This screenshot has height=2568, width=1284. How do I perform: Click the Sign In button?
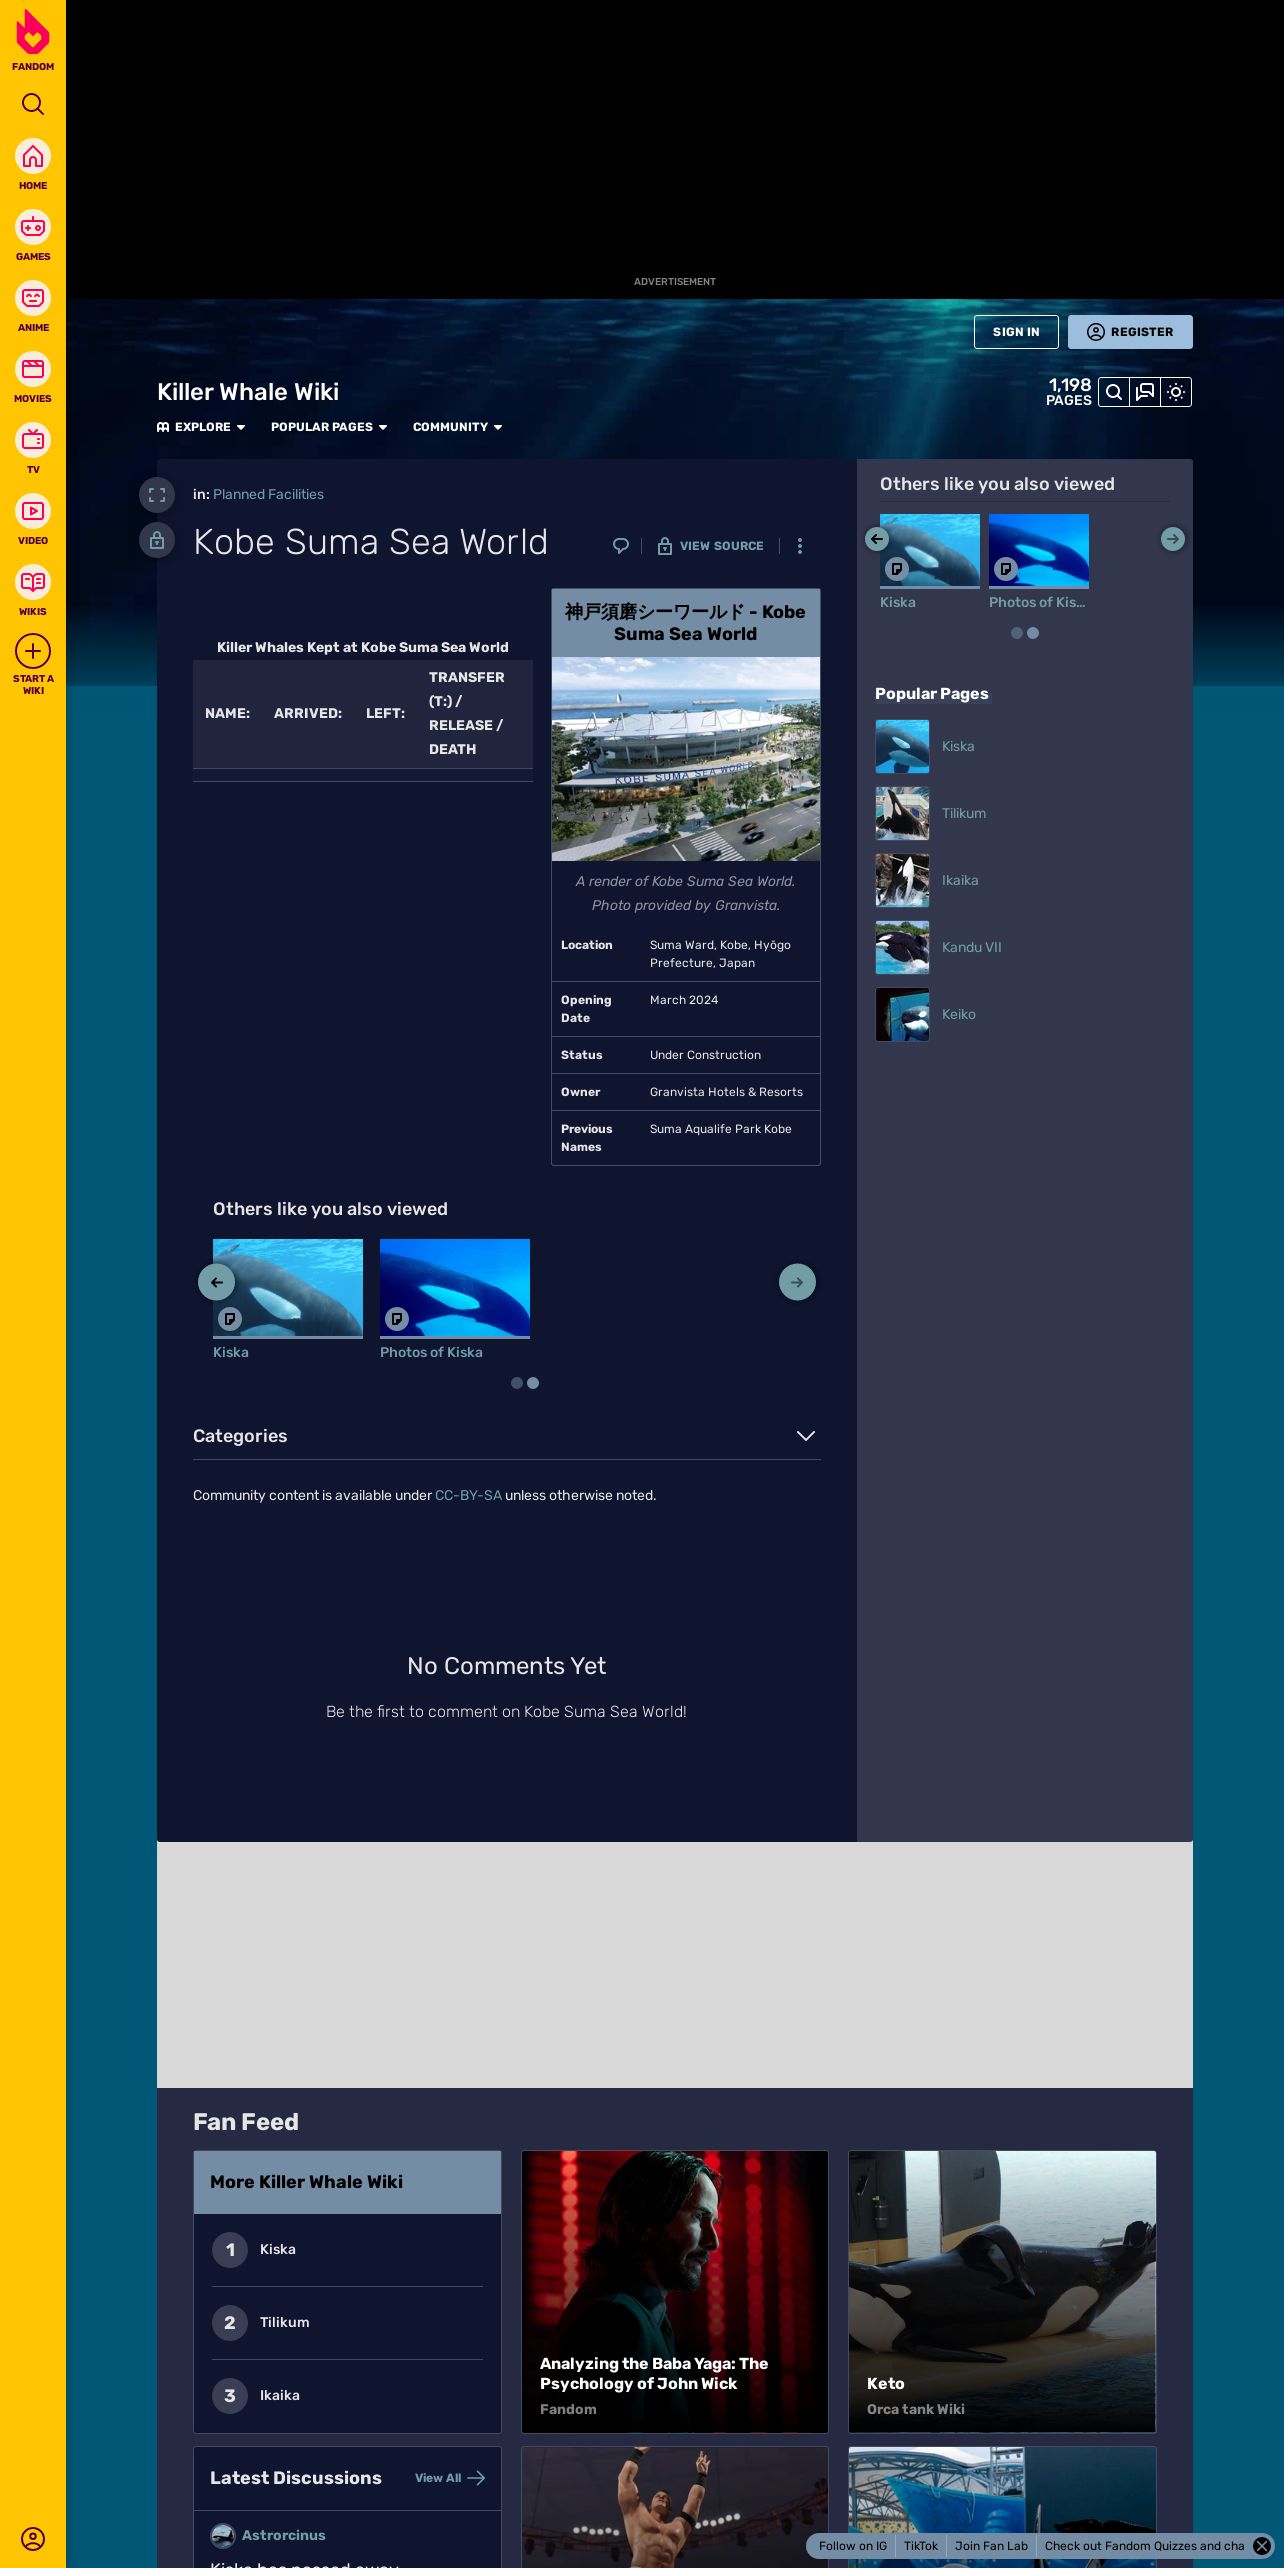click(x=1016, y=332)
